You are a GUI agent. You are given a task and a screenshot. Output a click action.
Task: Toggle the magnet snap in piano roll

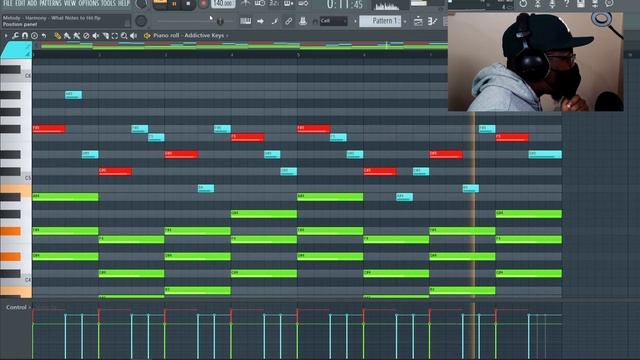point(25,36)
